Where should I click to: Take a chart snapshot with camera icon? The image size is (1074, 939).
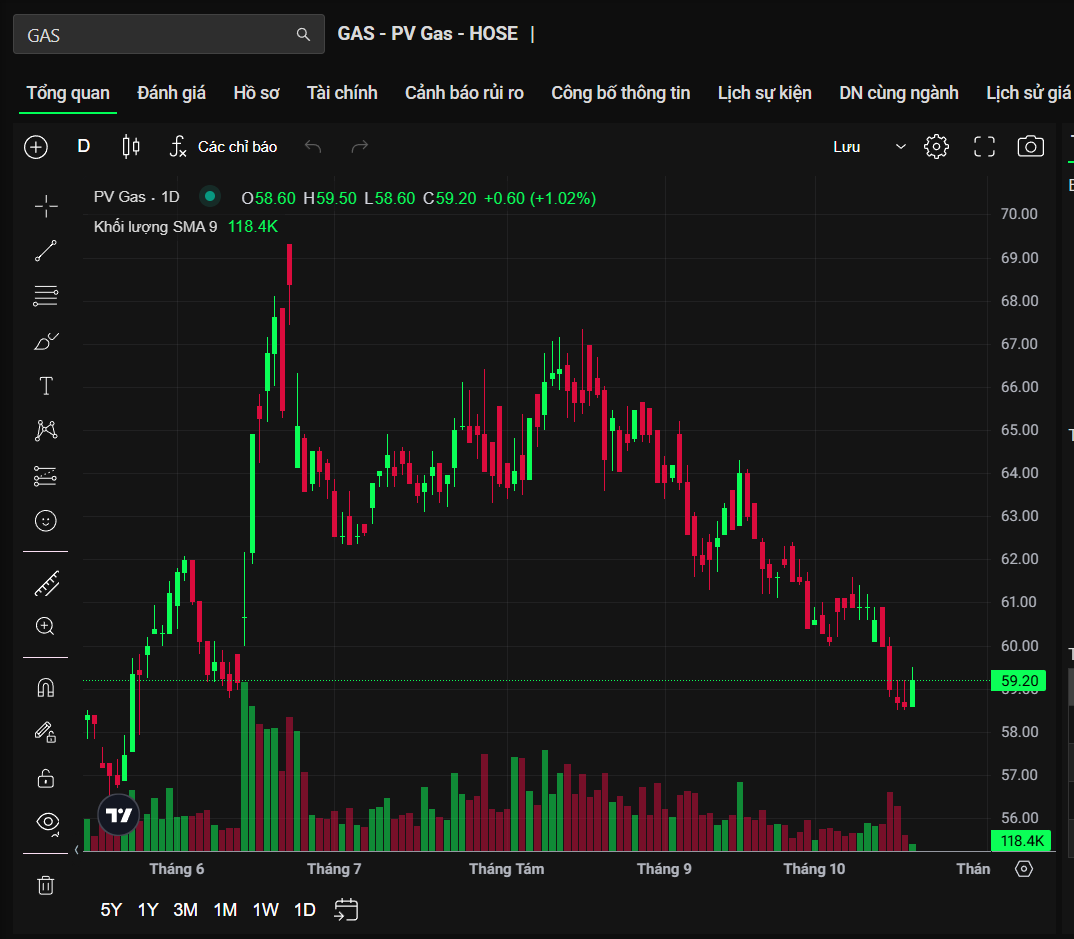coord(1030,147)
